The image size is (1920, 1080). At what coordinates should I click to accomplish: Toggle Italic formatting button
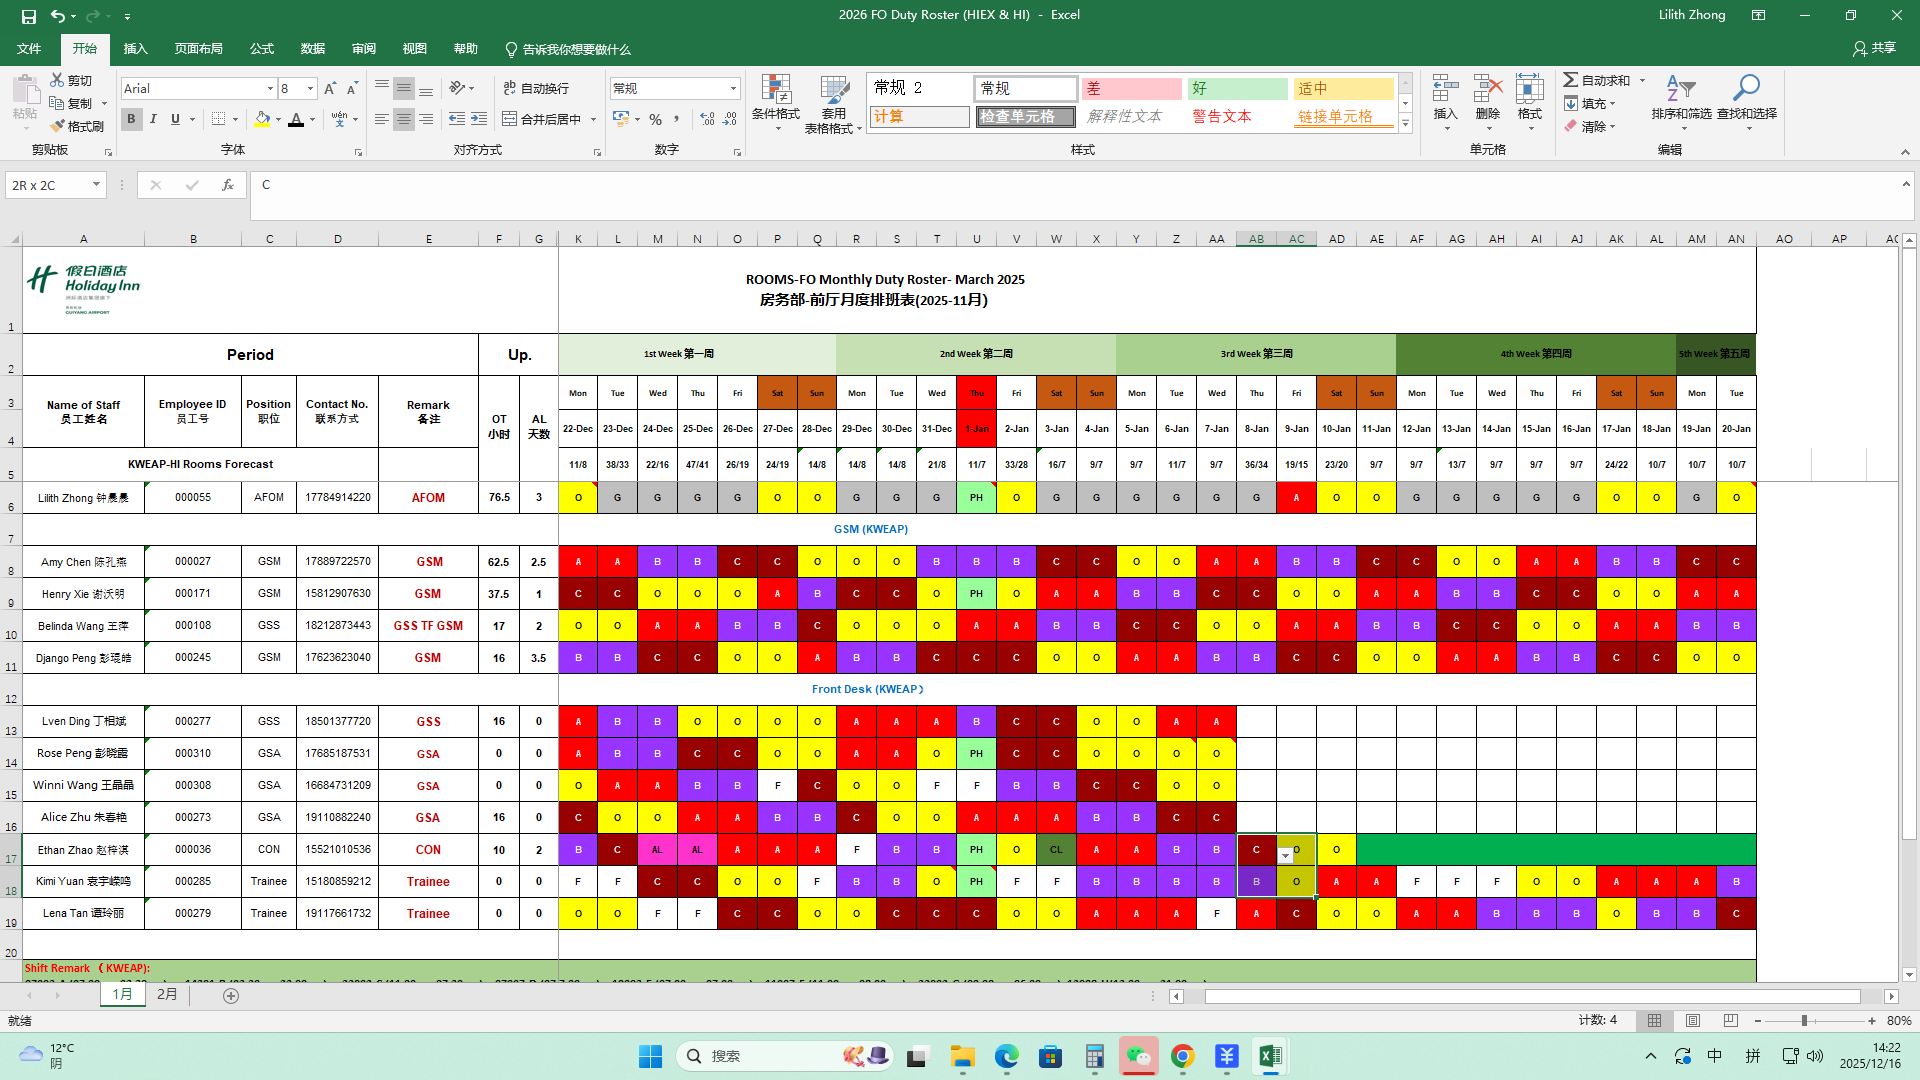tap(153, 119)
